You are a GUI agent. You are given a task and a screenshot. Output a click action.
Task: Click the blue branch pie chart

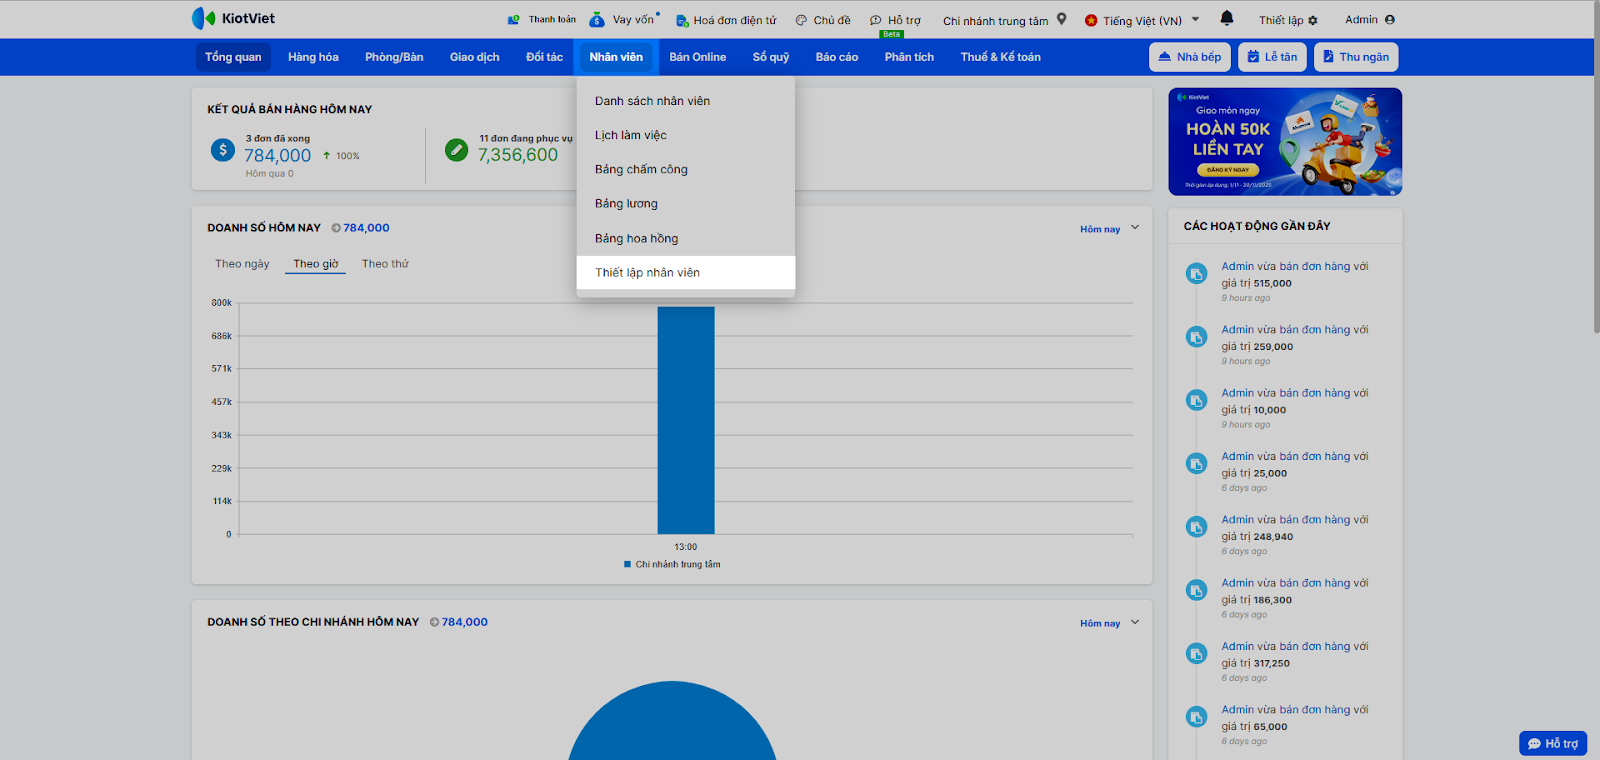click(672, 721)
